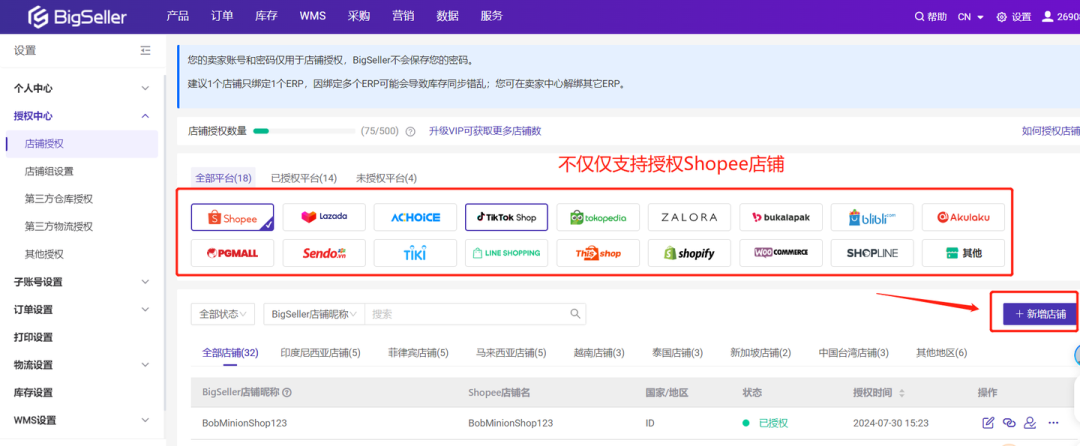Open the settings gear in top bar
Image resolution: width=1080 pixels, height=446 pixels.
[x=1001, y=17]
